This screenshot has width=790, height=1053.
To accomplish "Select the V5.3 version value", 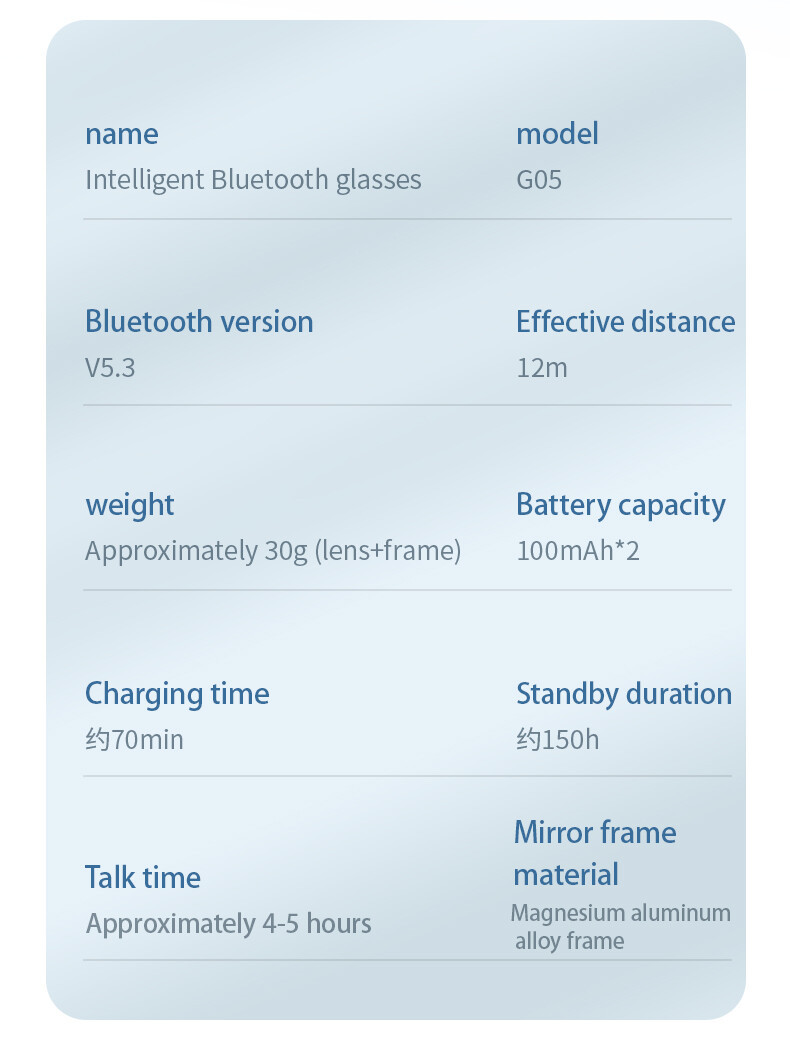I will [x=110, y=368].
